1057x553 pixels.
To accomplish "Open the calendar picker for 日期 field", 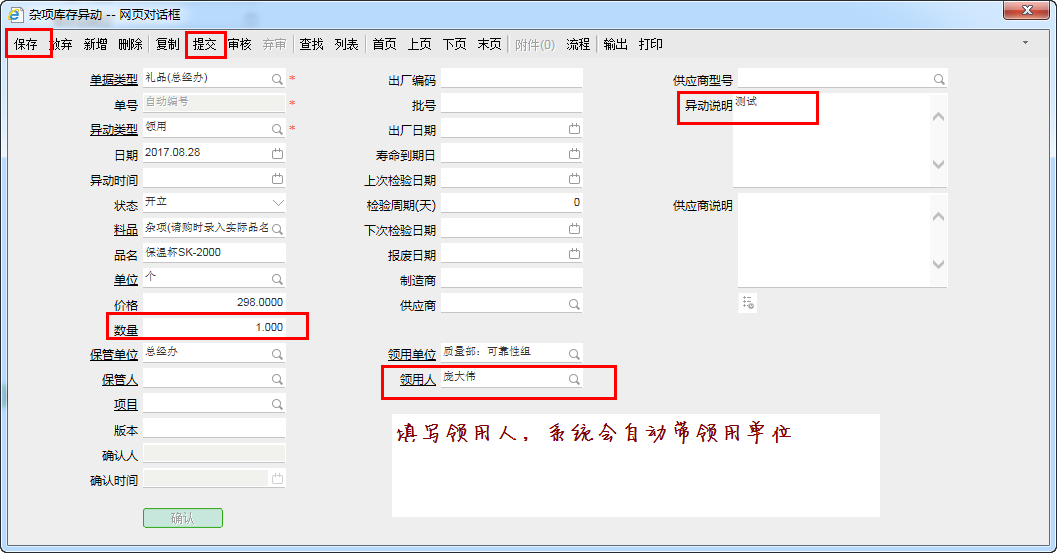I will pyautogui.click(x=277, y=153).
